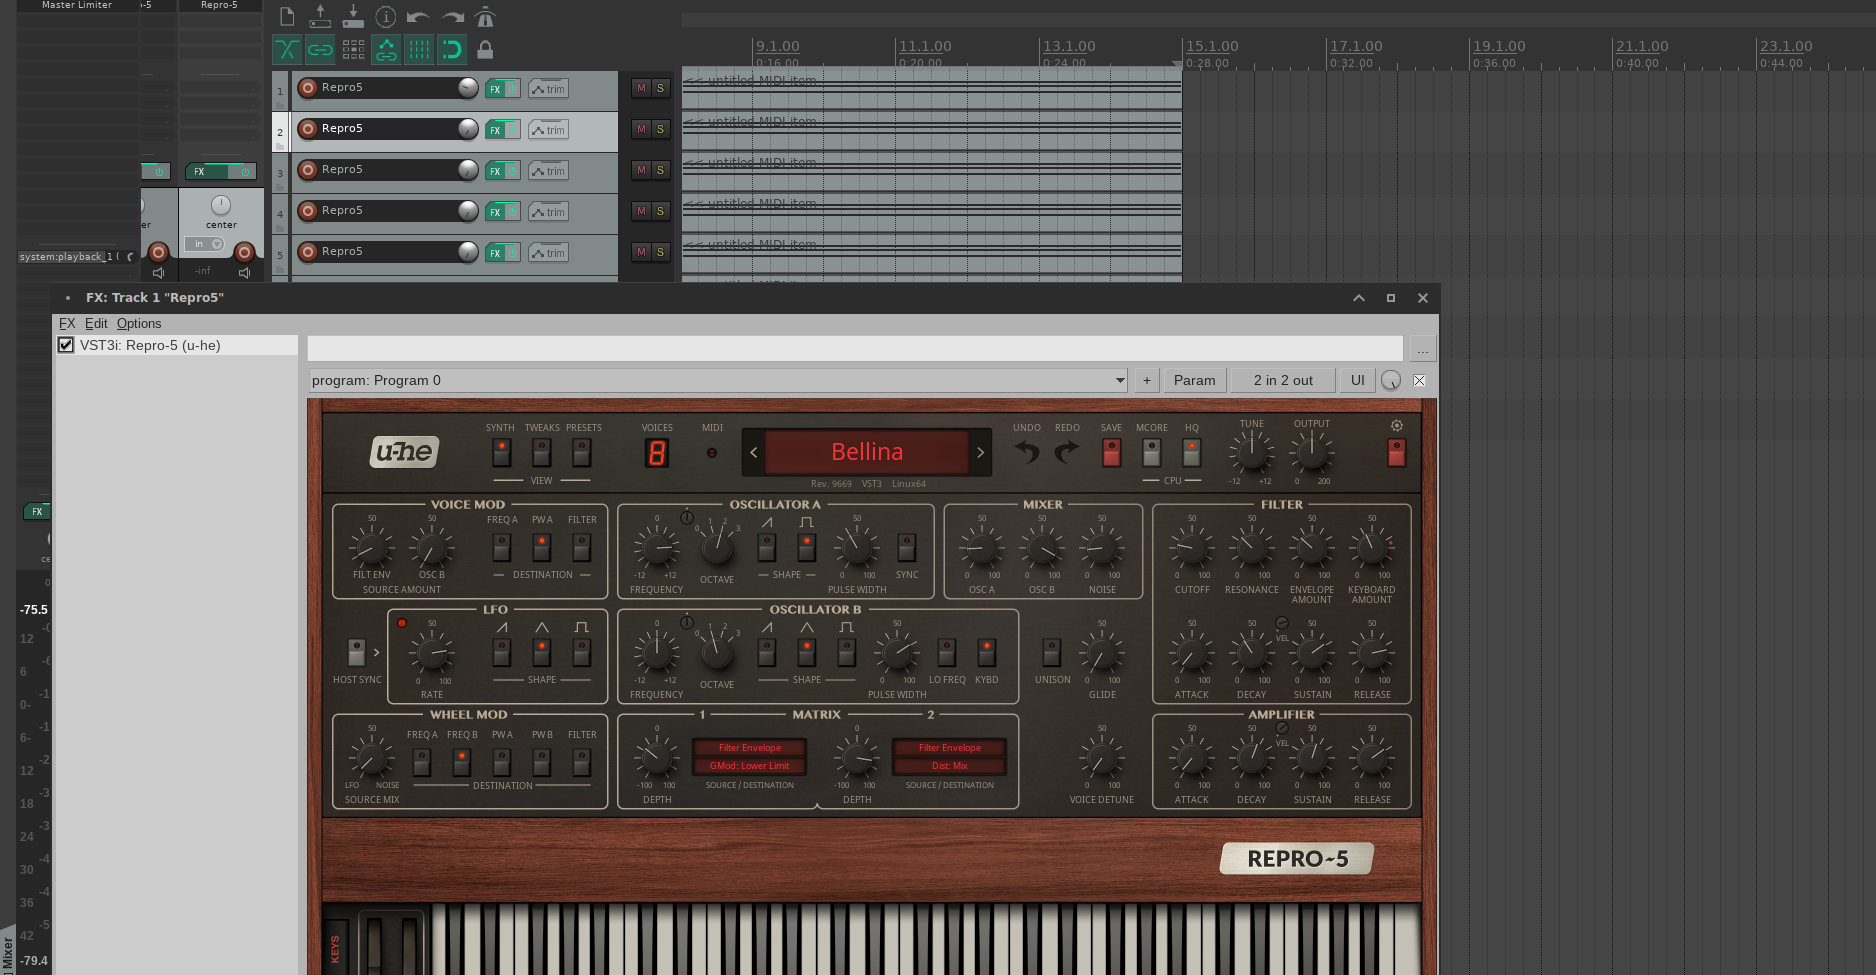The width and height of the screenshot is (1876, 975).
Task: Click the red SAVE preset button
Action: [x=1111, y=453]
